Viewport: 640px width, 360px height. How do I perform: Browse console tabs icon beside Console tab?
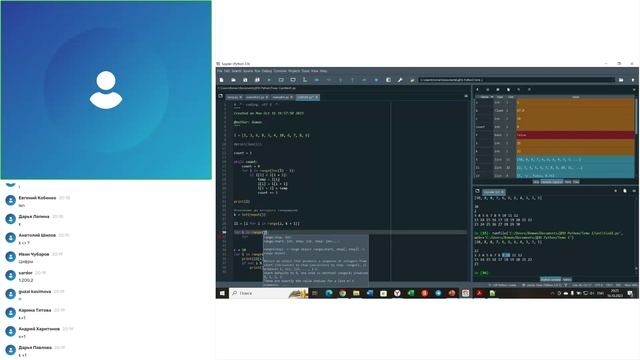[x=477, y=191]
